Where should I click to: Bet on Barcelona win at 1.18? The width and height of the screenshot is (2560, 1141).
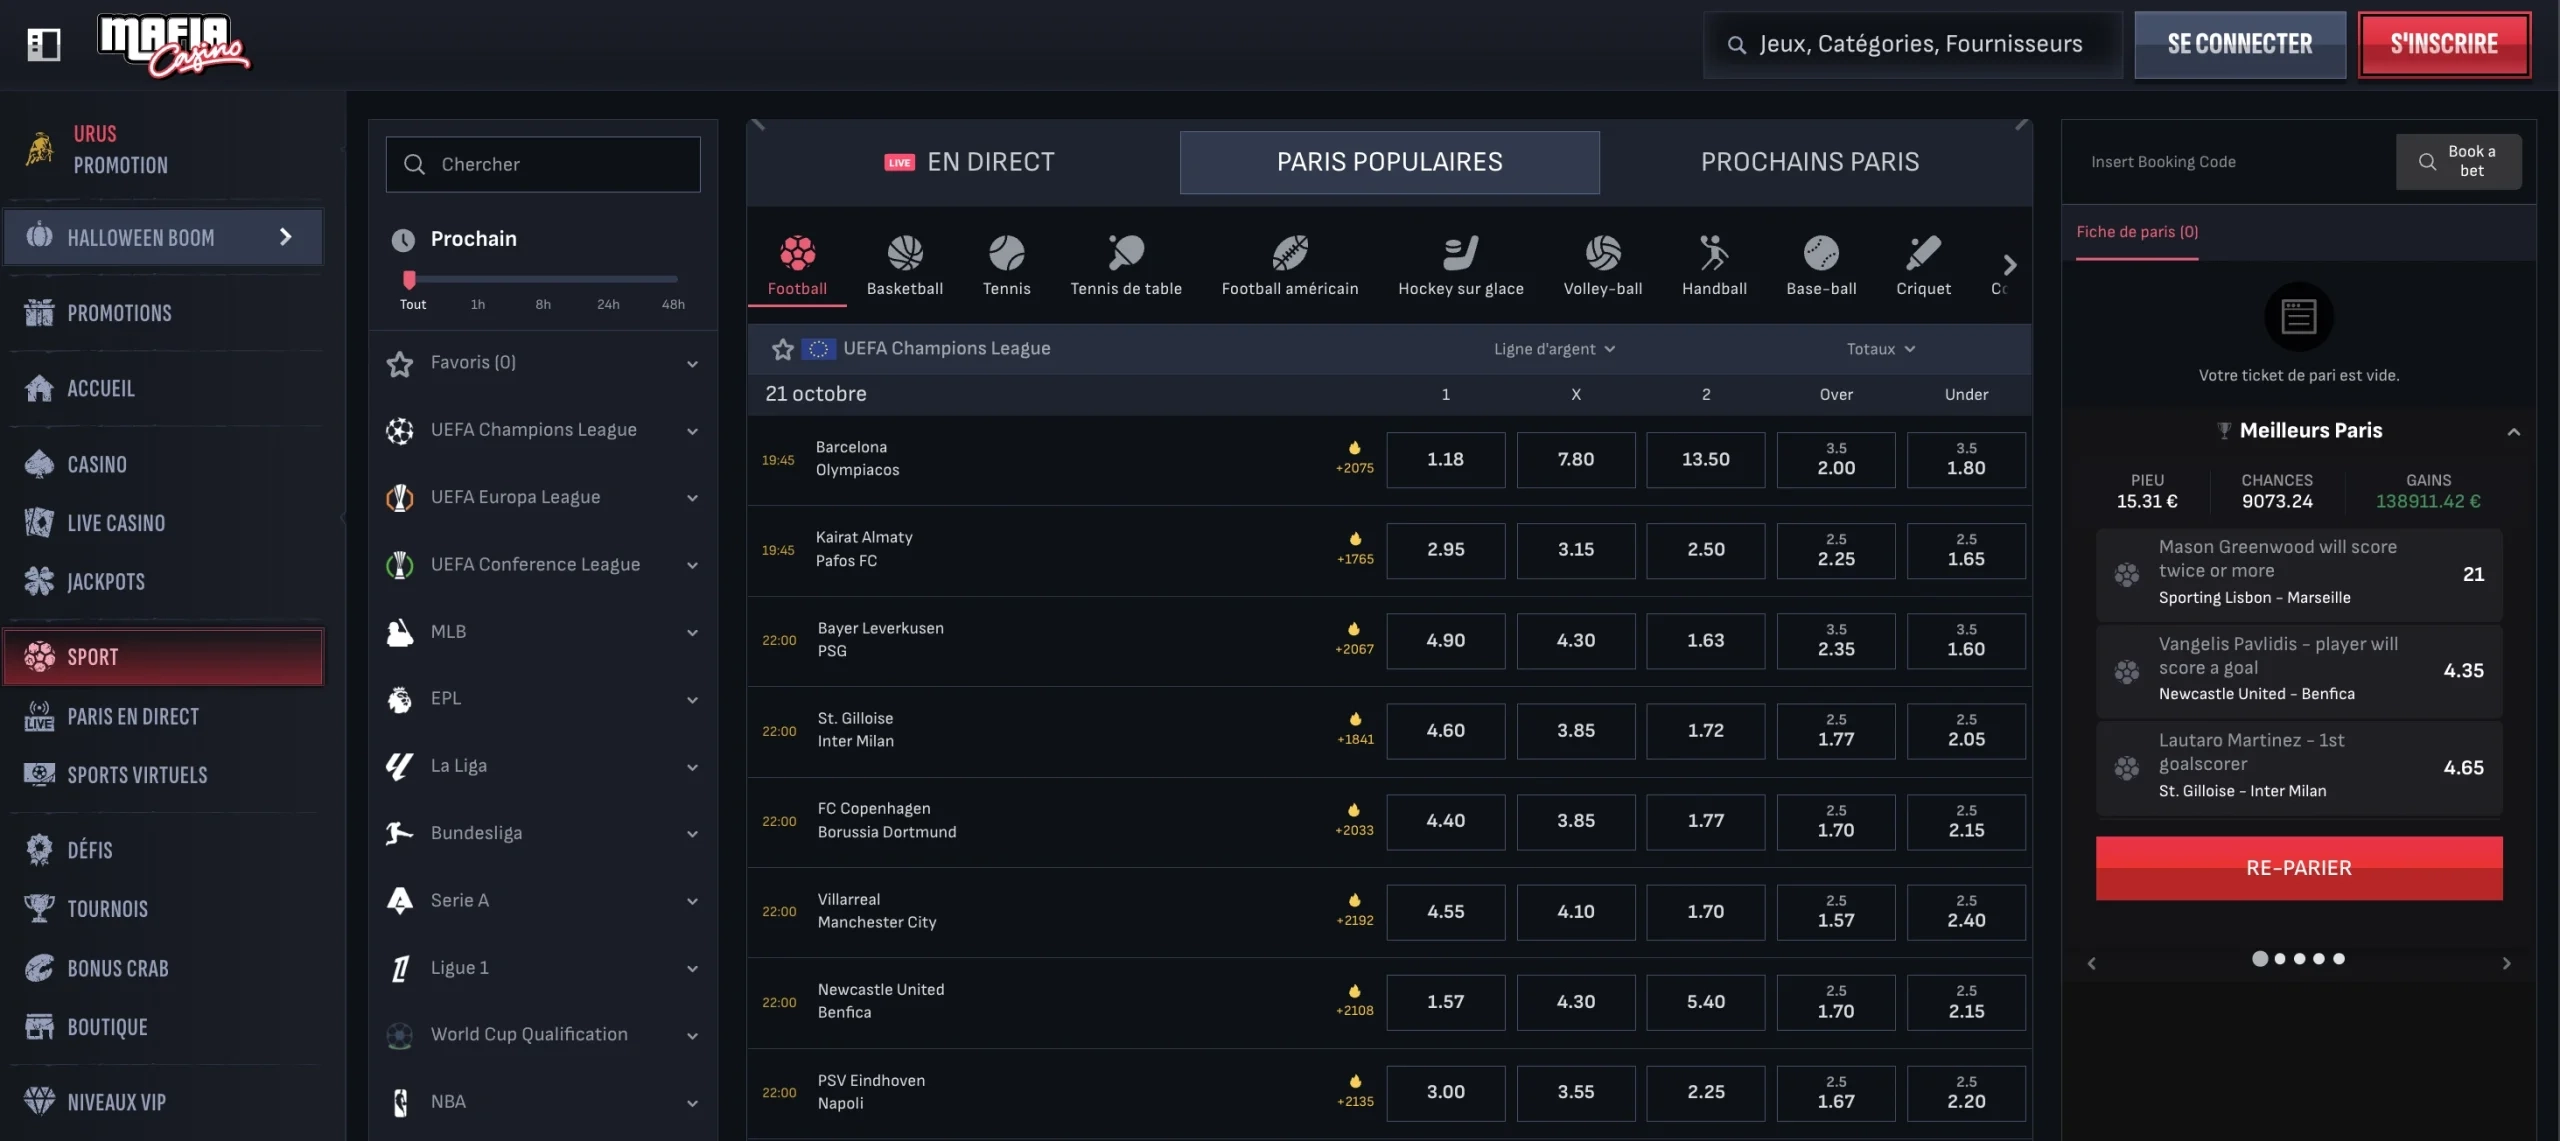coord(1445,459)
